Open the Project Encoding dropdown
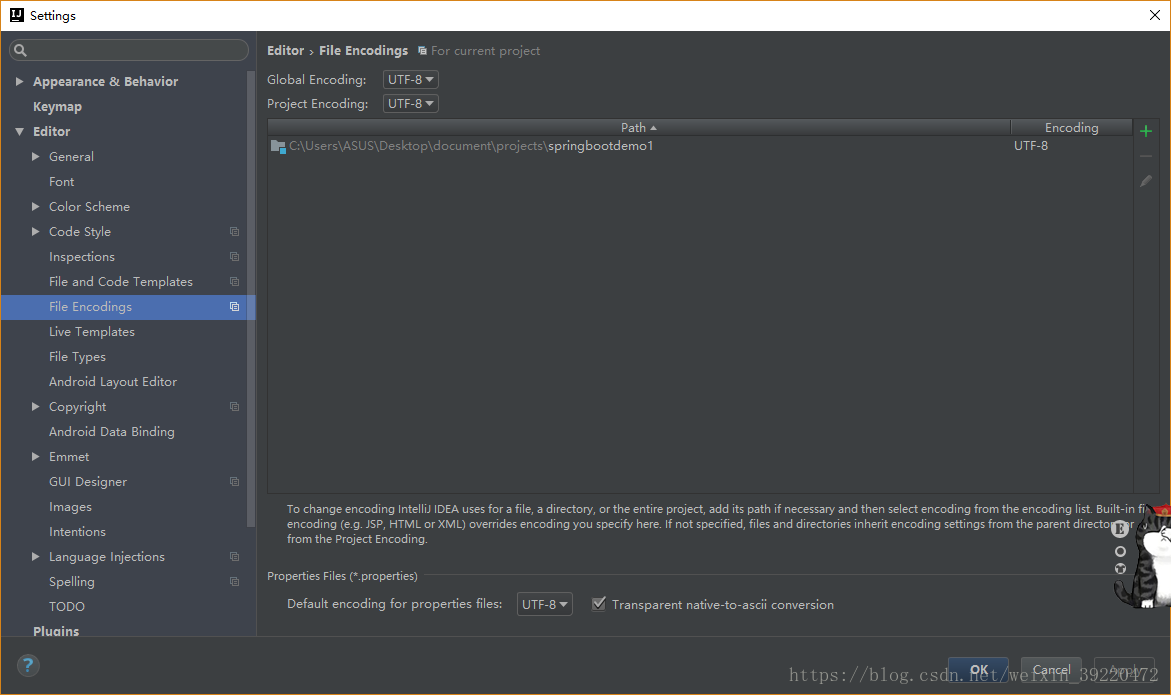The height and width of the screenshot is (695, 1171). (410, 104)
